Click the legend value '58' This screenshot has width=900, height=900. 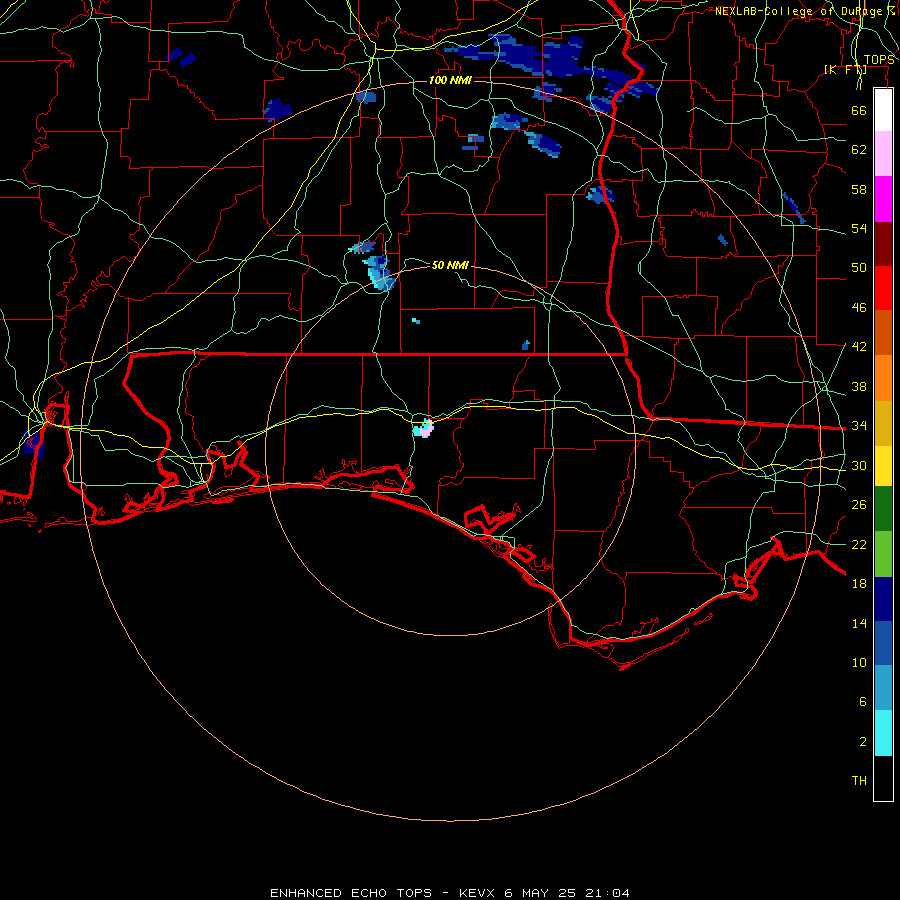[x=859, y=189]
